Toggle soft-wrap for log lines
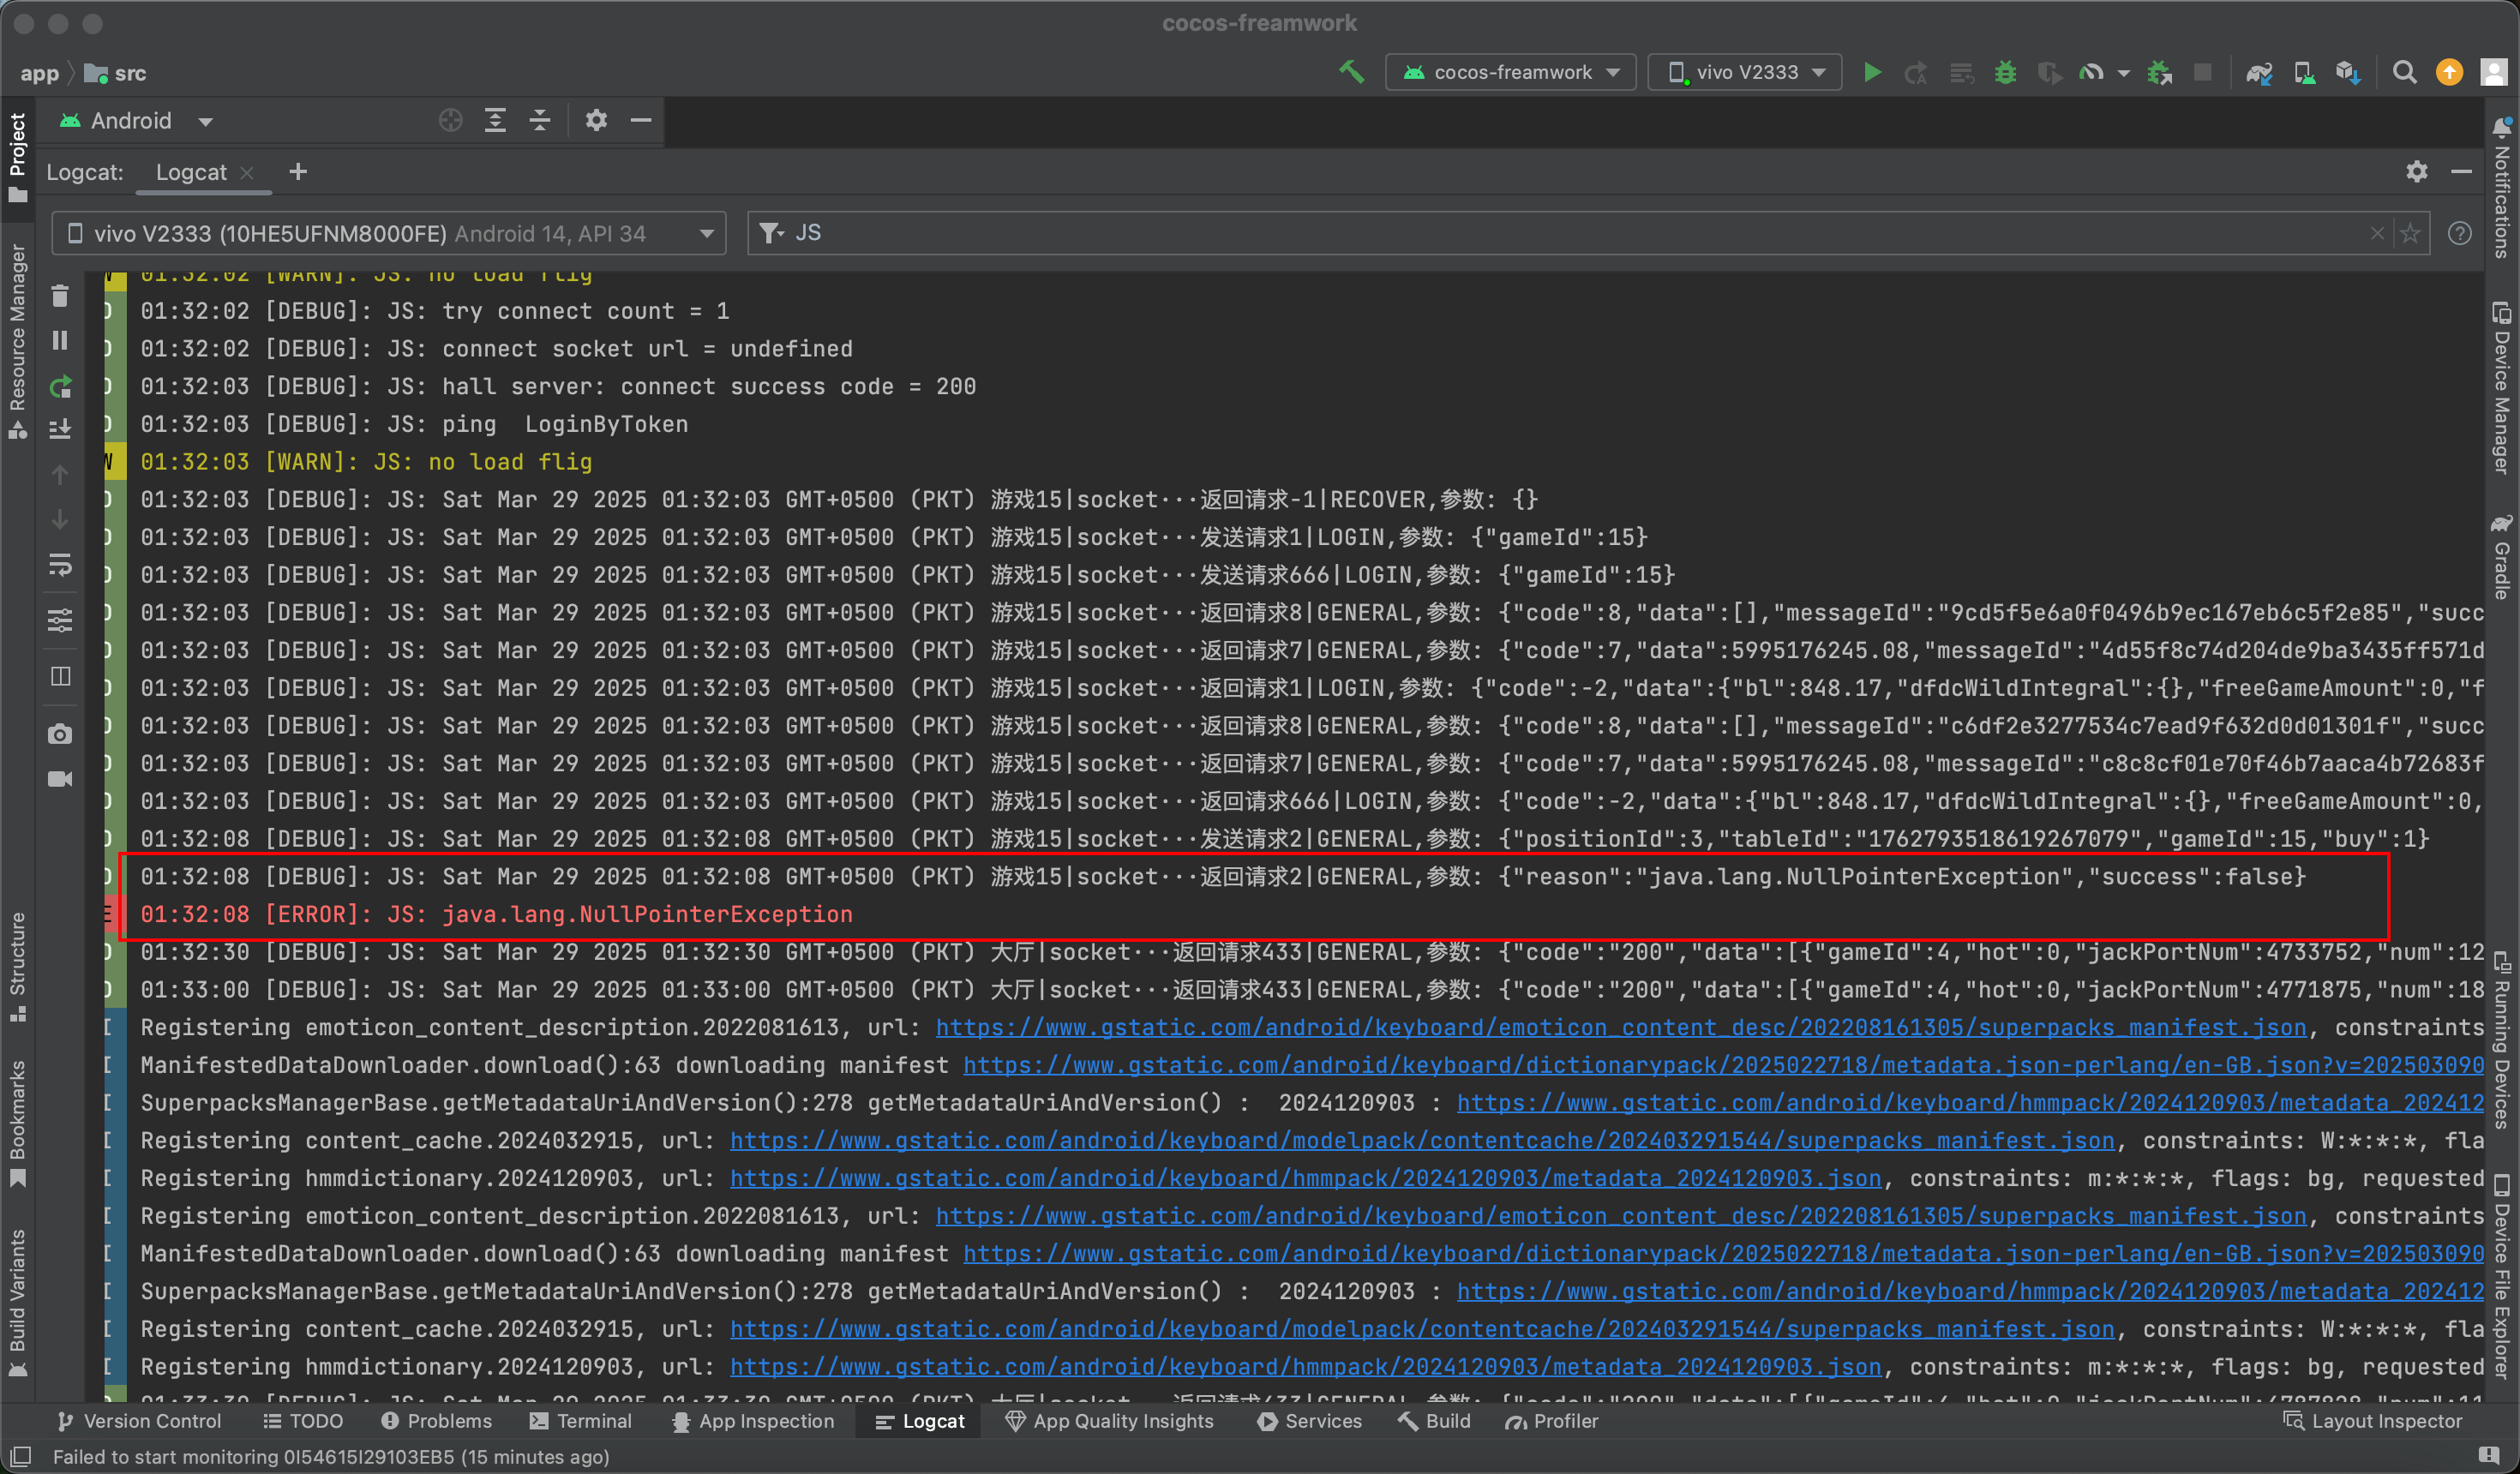Screen dimensions: 2520x1474 [x=60, y=566]
